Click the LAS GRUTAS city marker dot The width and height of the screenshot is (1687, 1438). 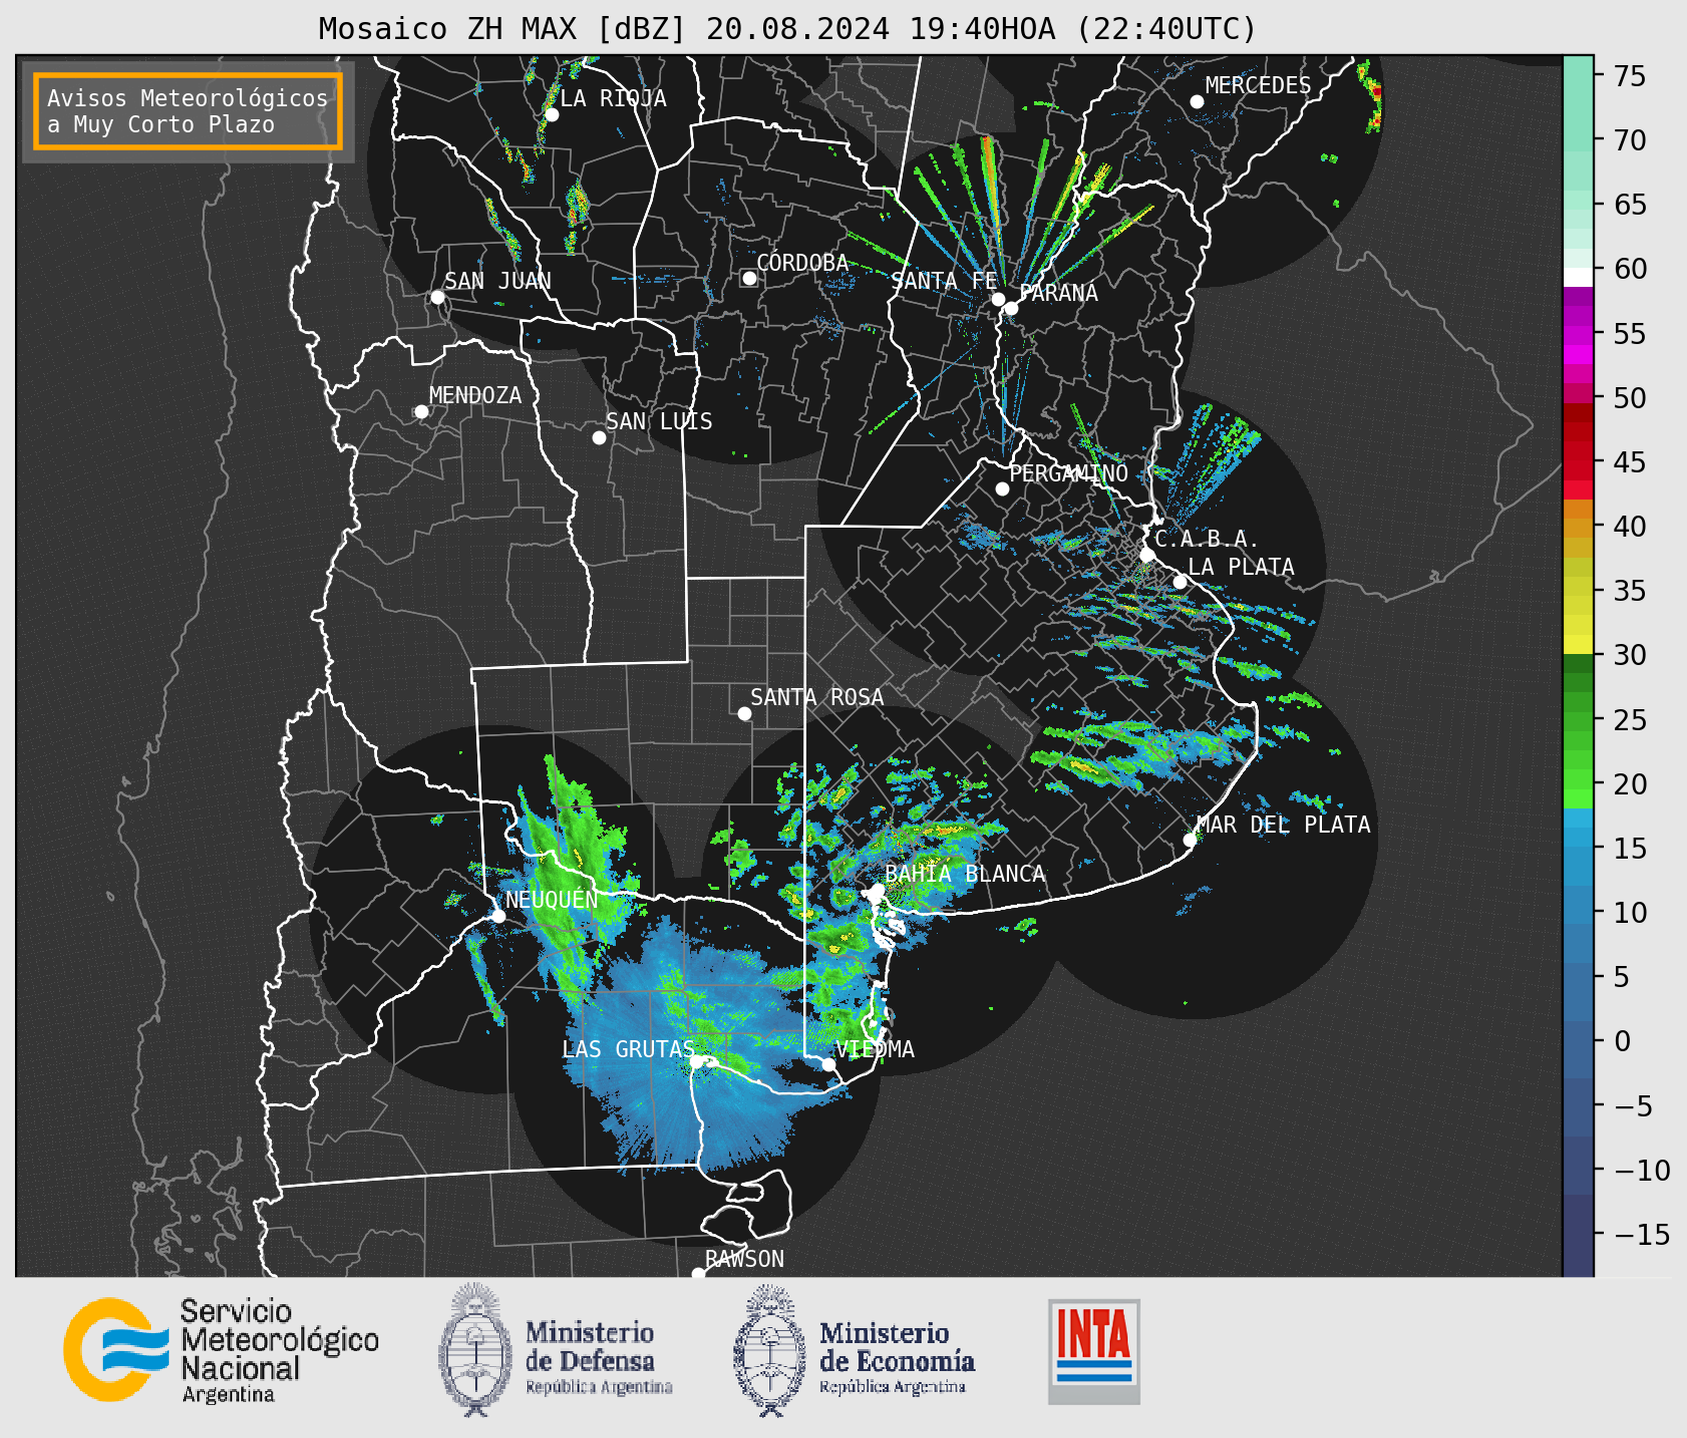click(696, 1061)
